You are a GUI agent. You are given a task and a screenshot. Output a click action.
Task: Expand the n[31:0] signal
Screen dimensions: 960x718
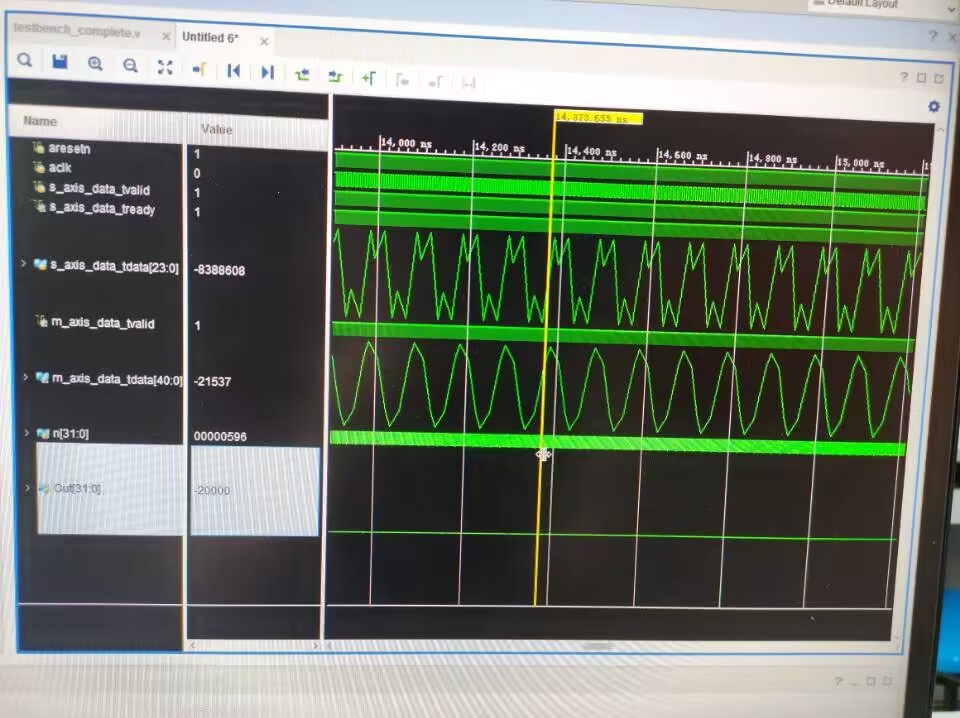coord(26,432)
